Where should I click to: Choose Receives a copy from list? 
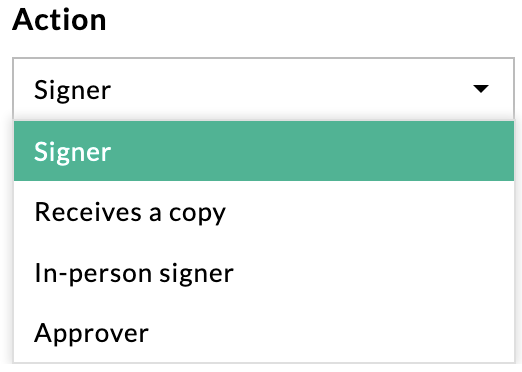[x=264, y=212]
